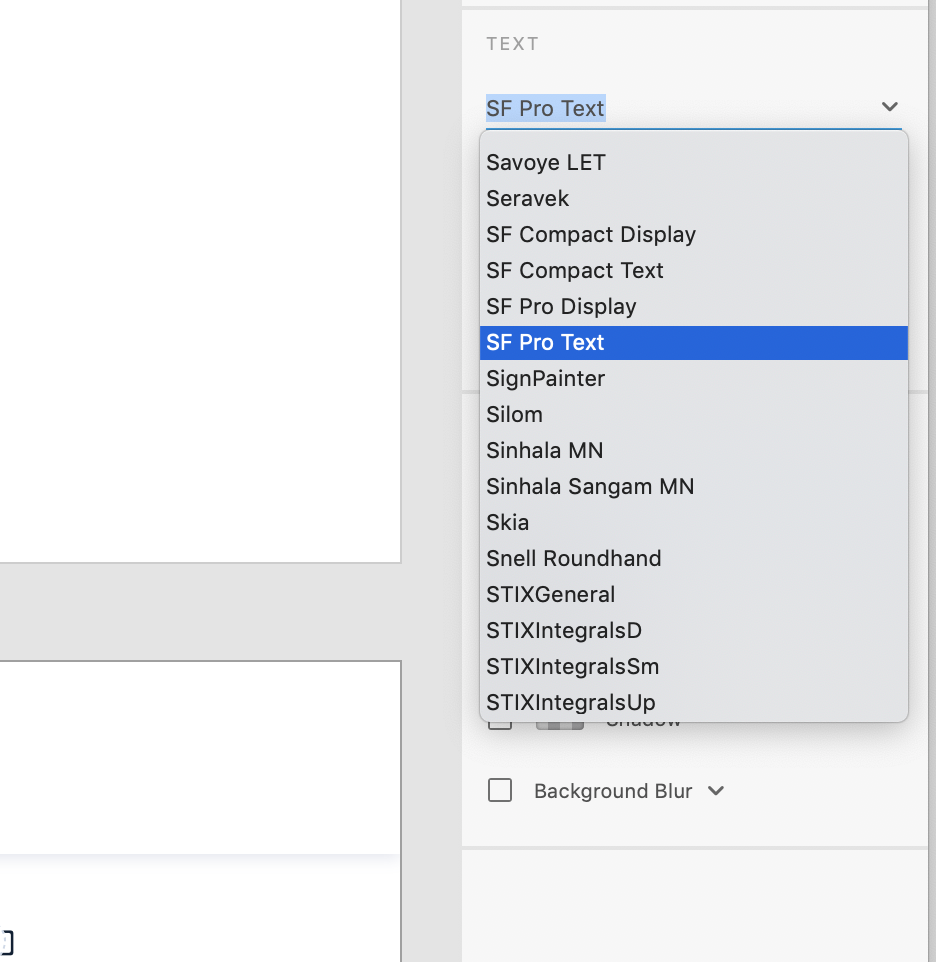This screenshot has height=962, width=936.
Task: Select Snell Roundhand font
Action: pyautogui.click(x=574, y=558)
